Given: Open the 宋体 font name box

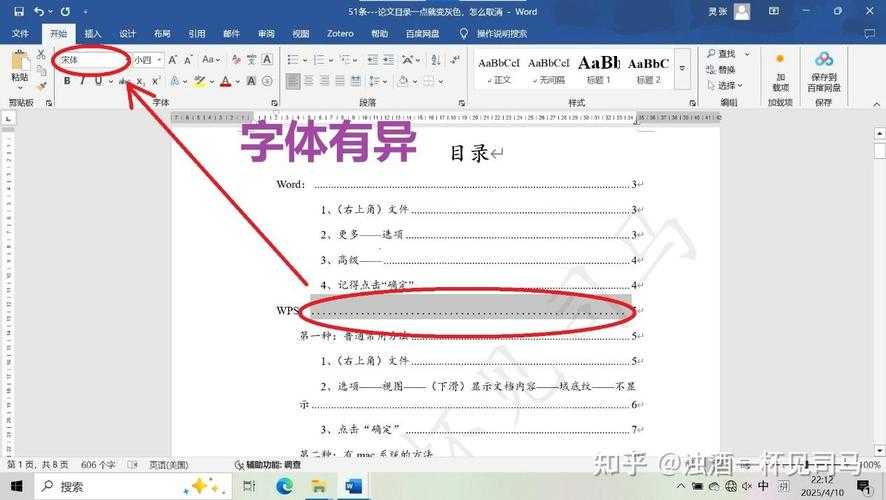Looking at the screenshot, I should pos(92,59).
